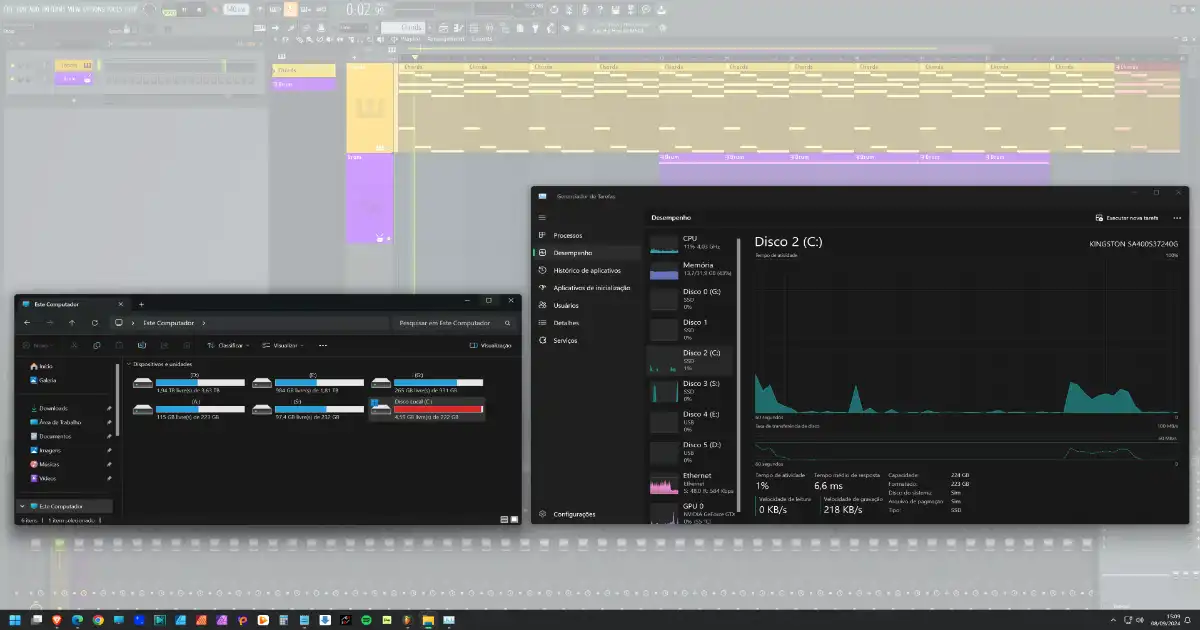Select Downloads in Explorer navigation pane
The image size is (1200, 630).
[x=53, y=408]
